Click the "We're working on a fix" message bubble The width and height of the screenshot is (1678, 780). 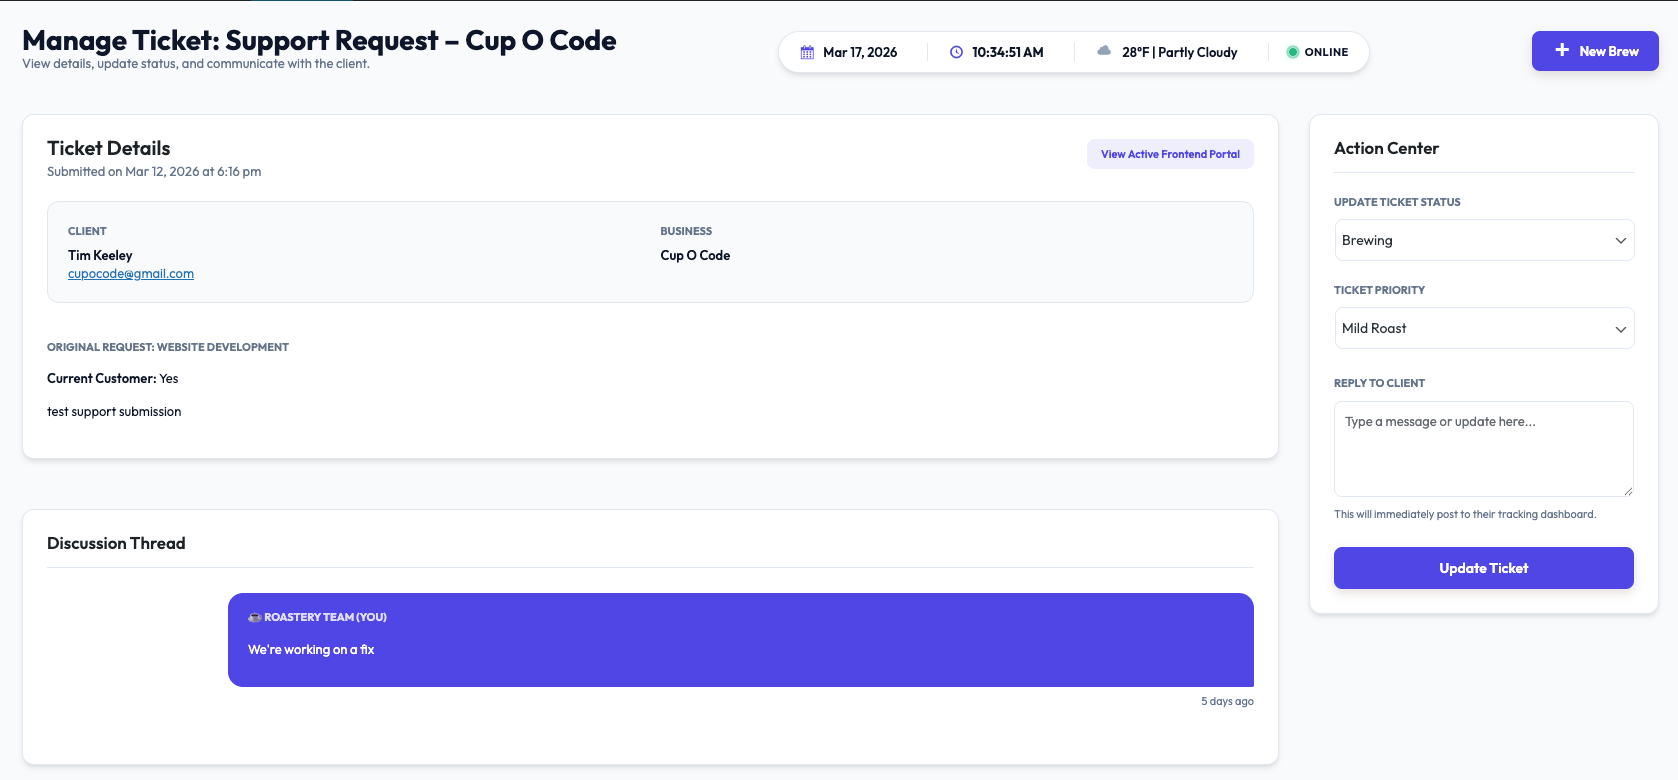740,640
